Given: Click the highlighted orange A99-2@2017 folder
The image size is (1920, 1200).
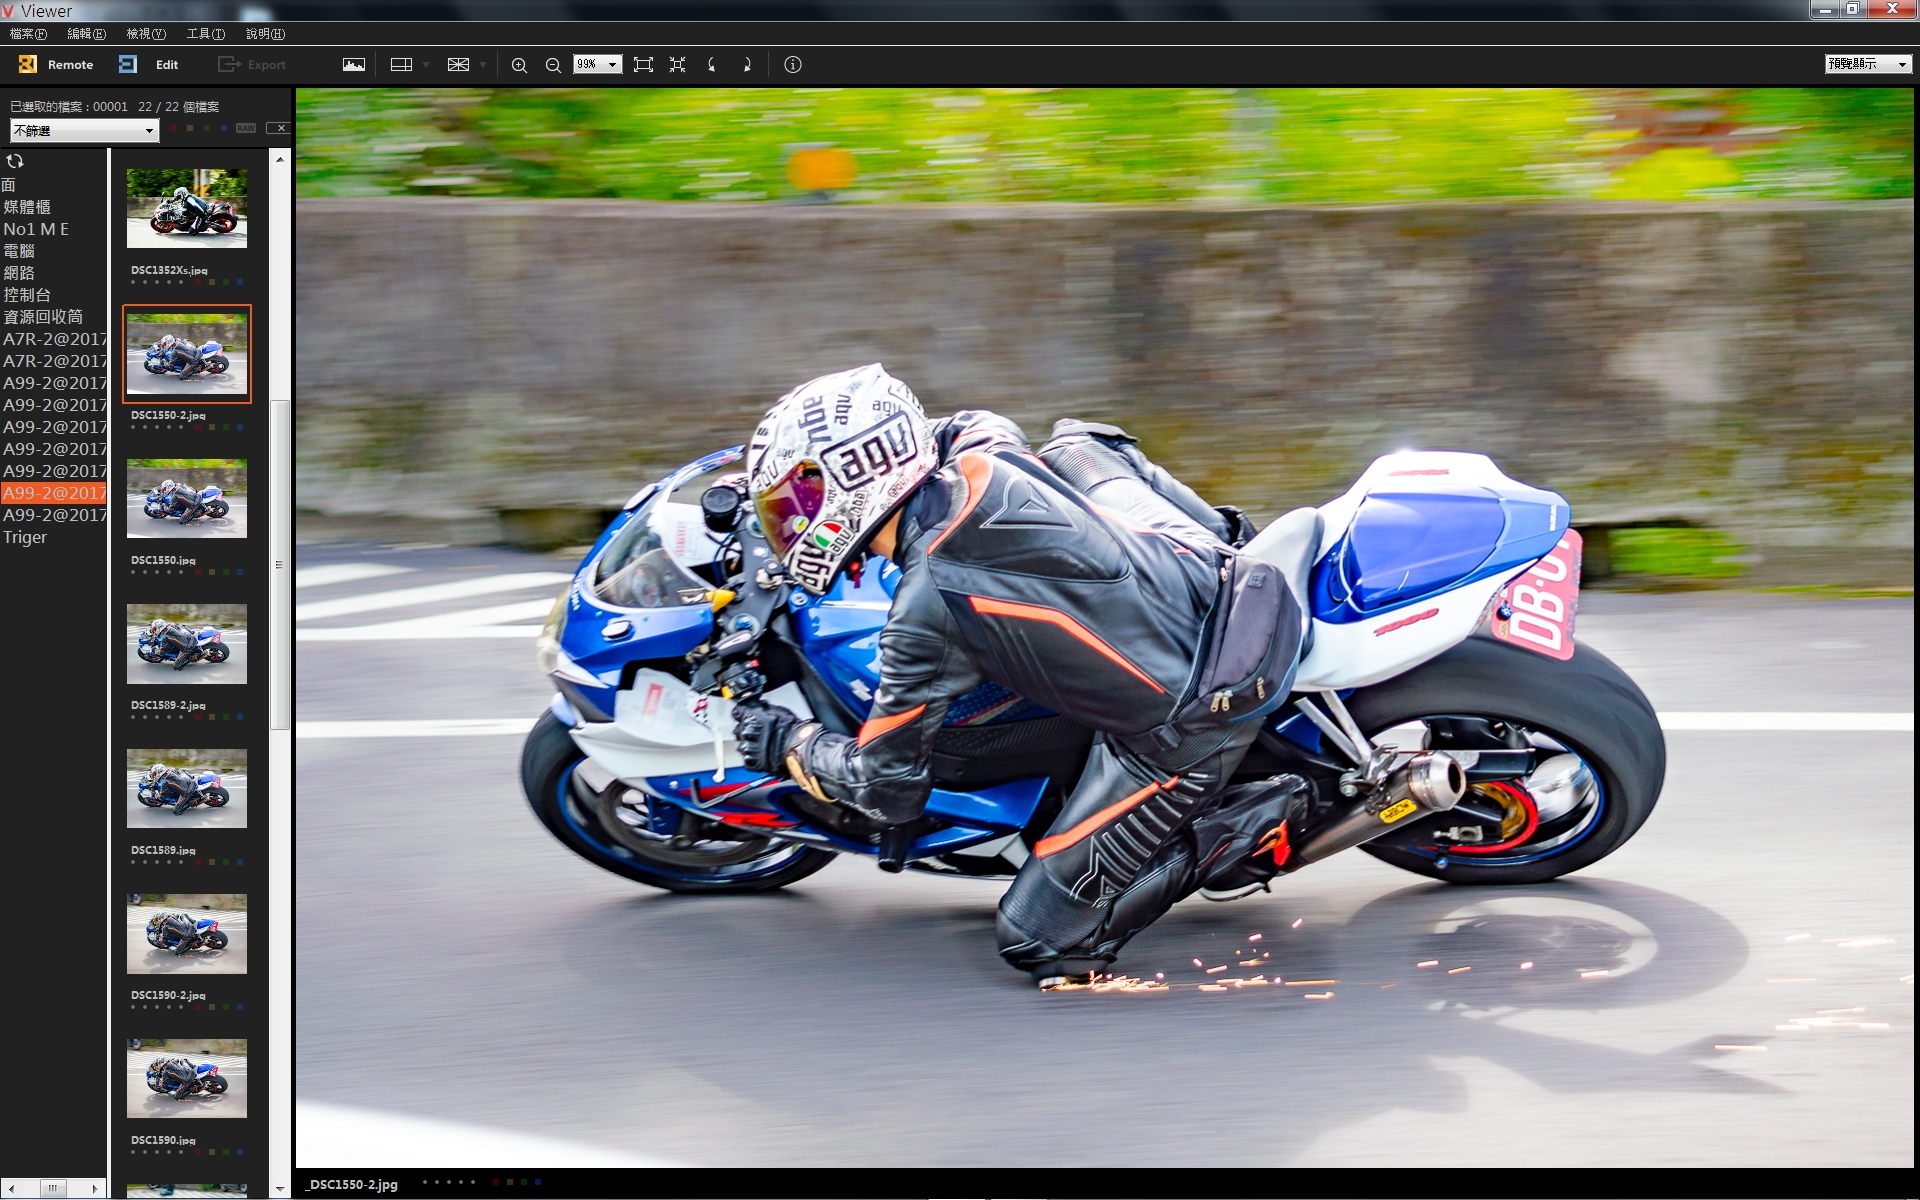Looking at the screenshot, I should pos(54,493).
